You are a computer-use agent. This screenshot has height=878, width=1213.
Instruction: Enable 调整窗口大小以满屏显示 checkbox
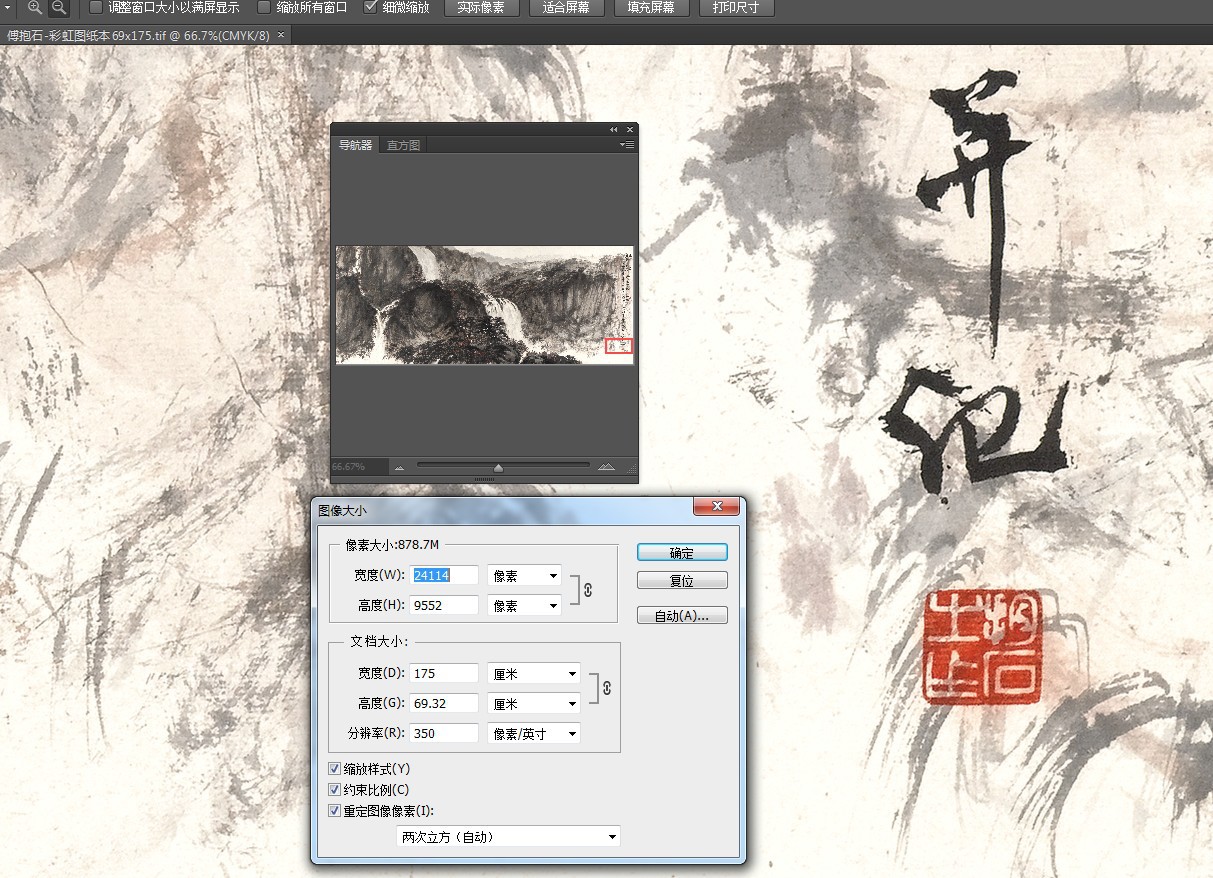coord(96,8)
